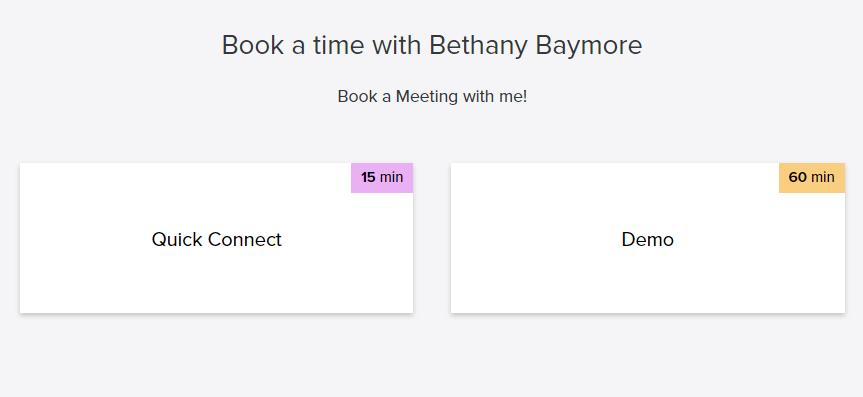Select the Demo title text

pos(648,240)
